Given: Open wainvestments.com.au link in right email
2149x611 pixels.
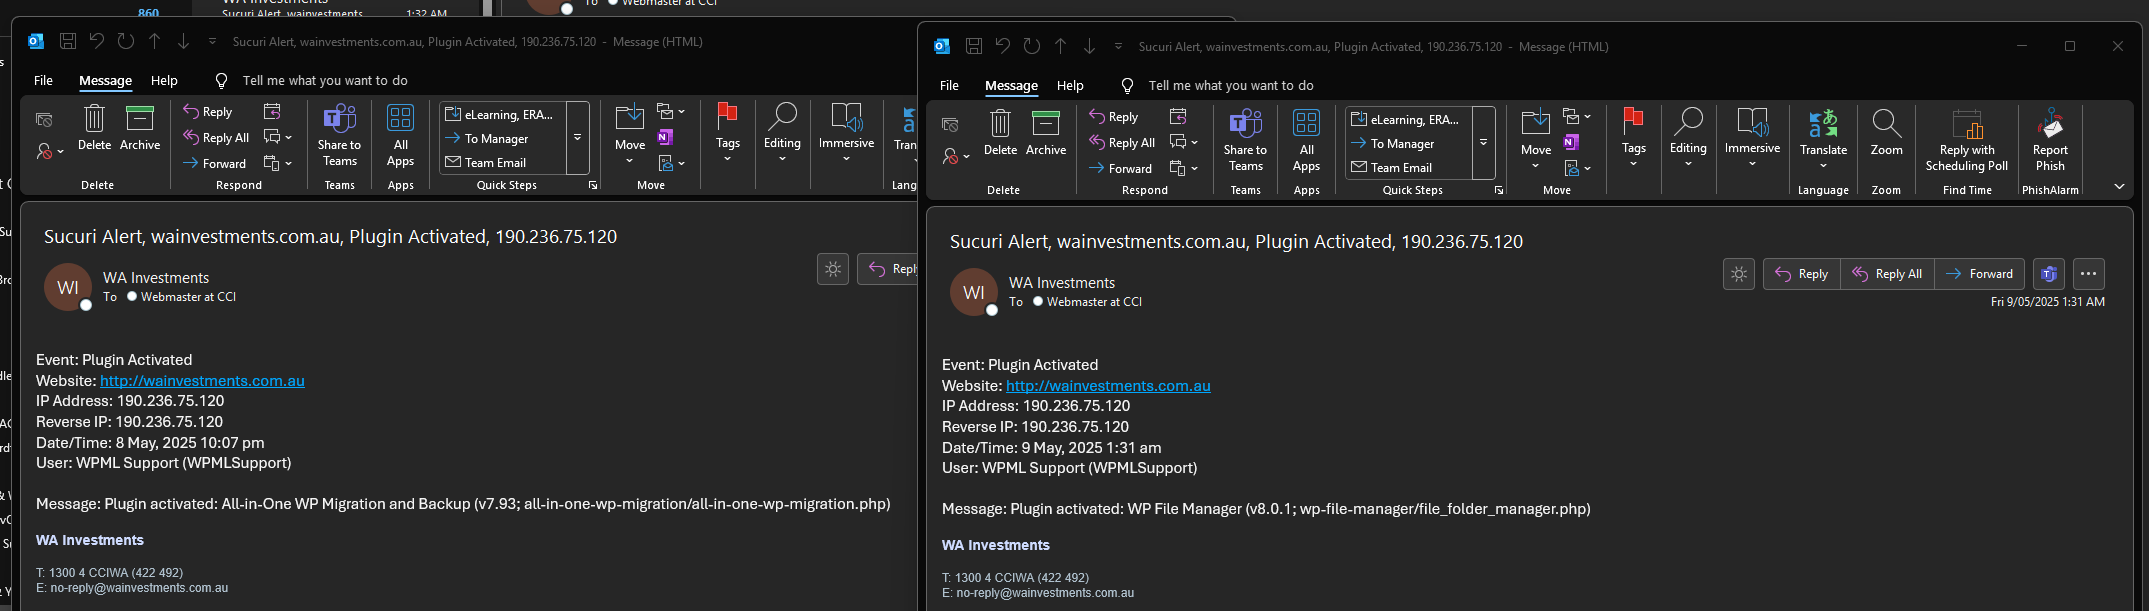Looking at the screenshot, I should point(1108,386).
